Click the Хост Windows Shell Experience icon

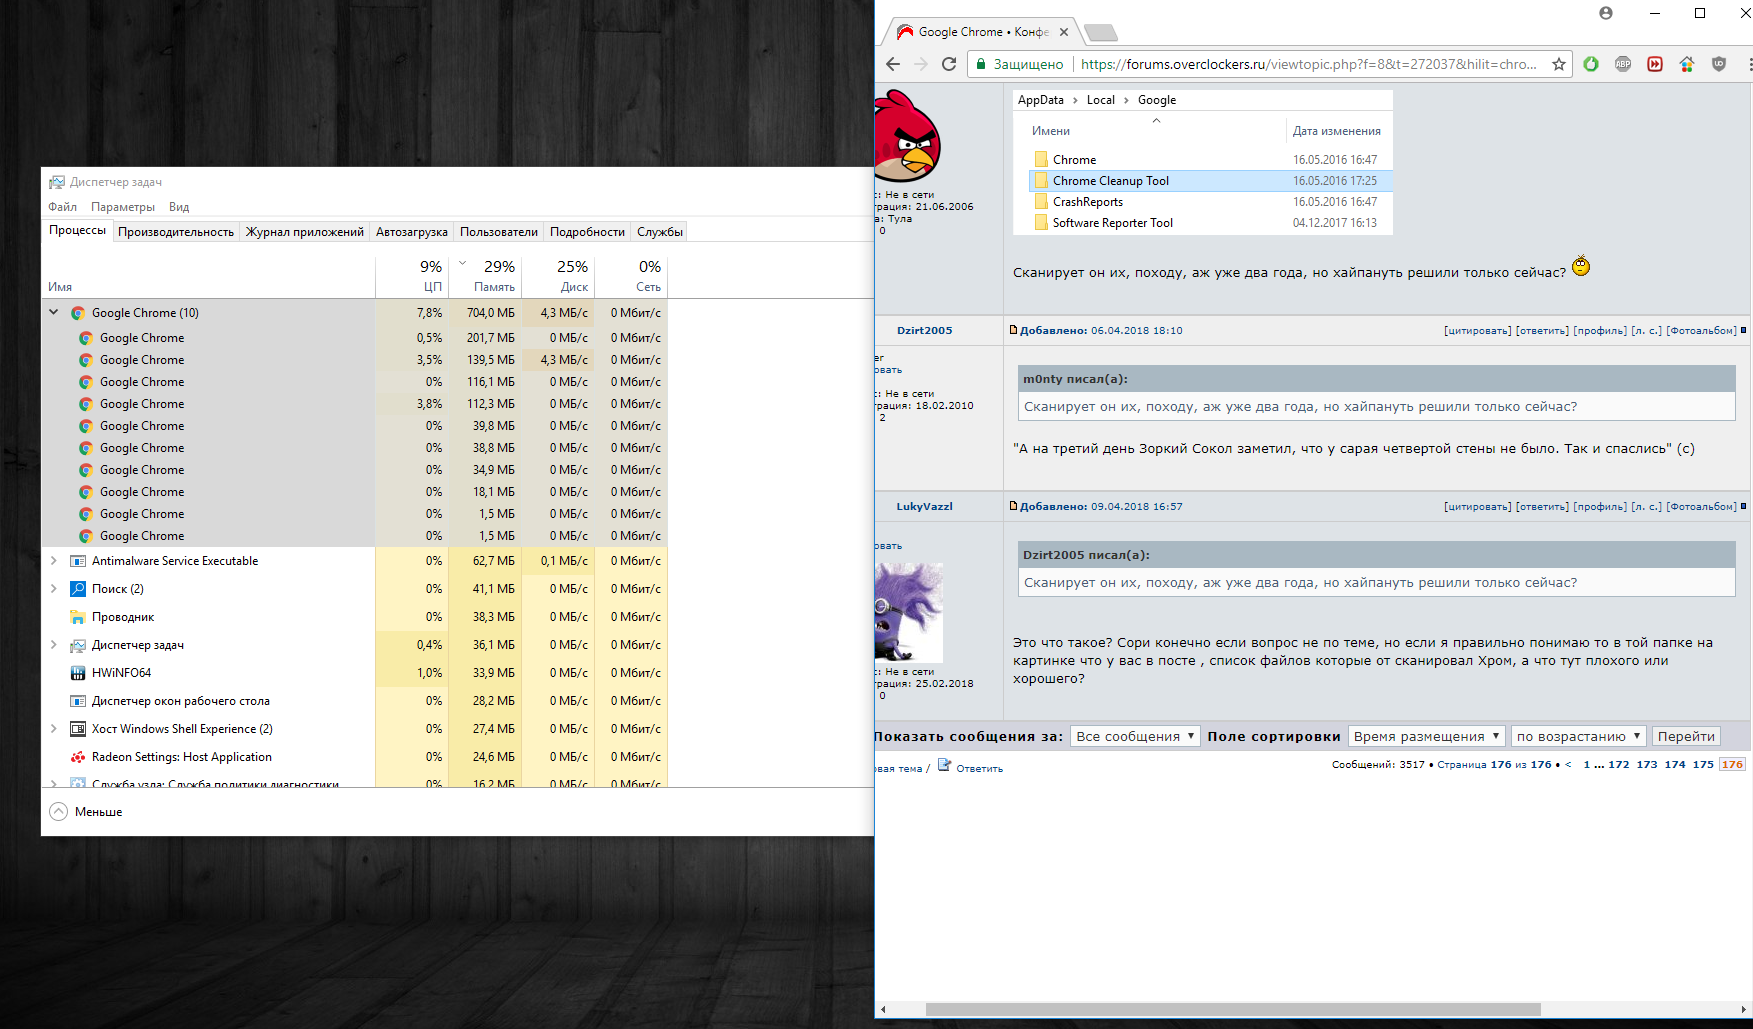[78, 729]
